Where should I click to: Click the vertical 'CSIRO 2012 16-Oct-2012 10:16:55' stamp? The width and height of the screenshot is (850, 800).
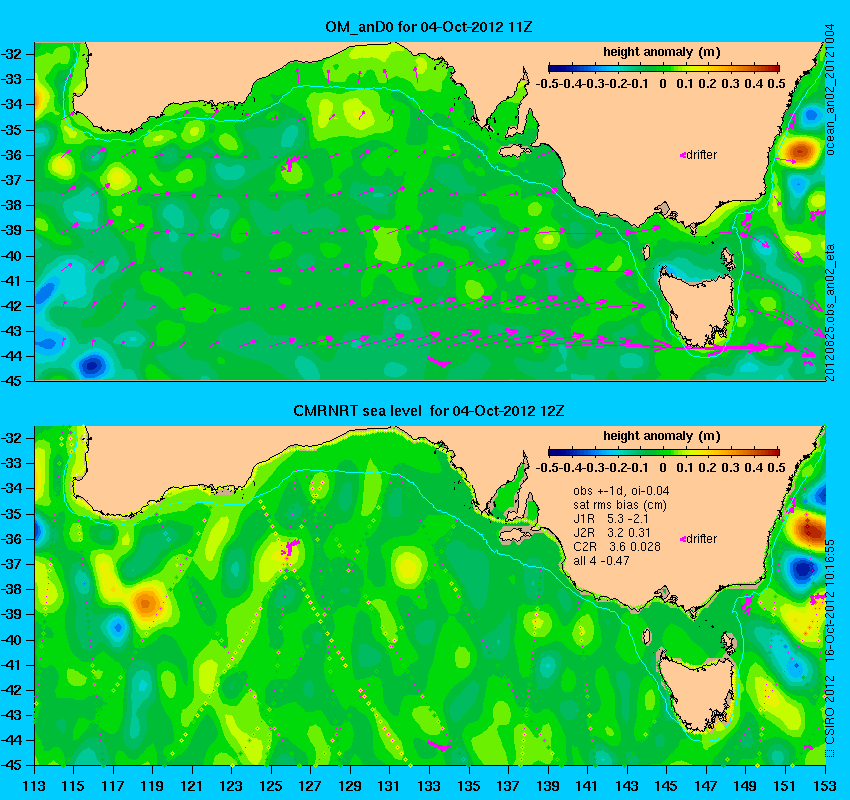click(x=830, y=648)
